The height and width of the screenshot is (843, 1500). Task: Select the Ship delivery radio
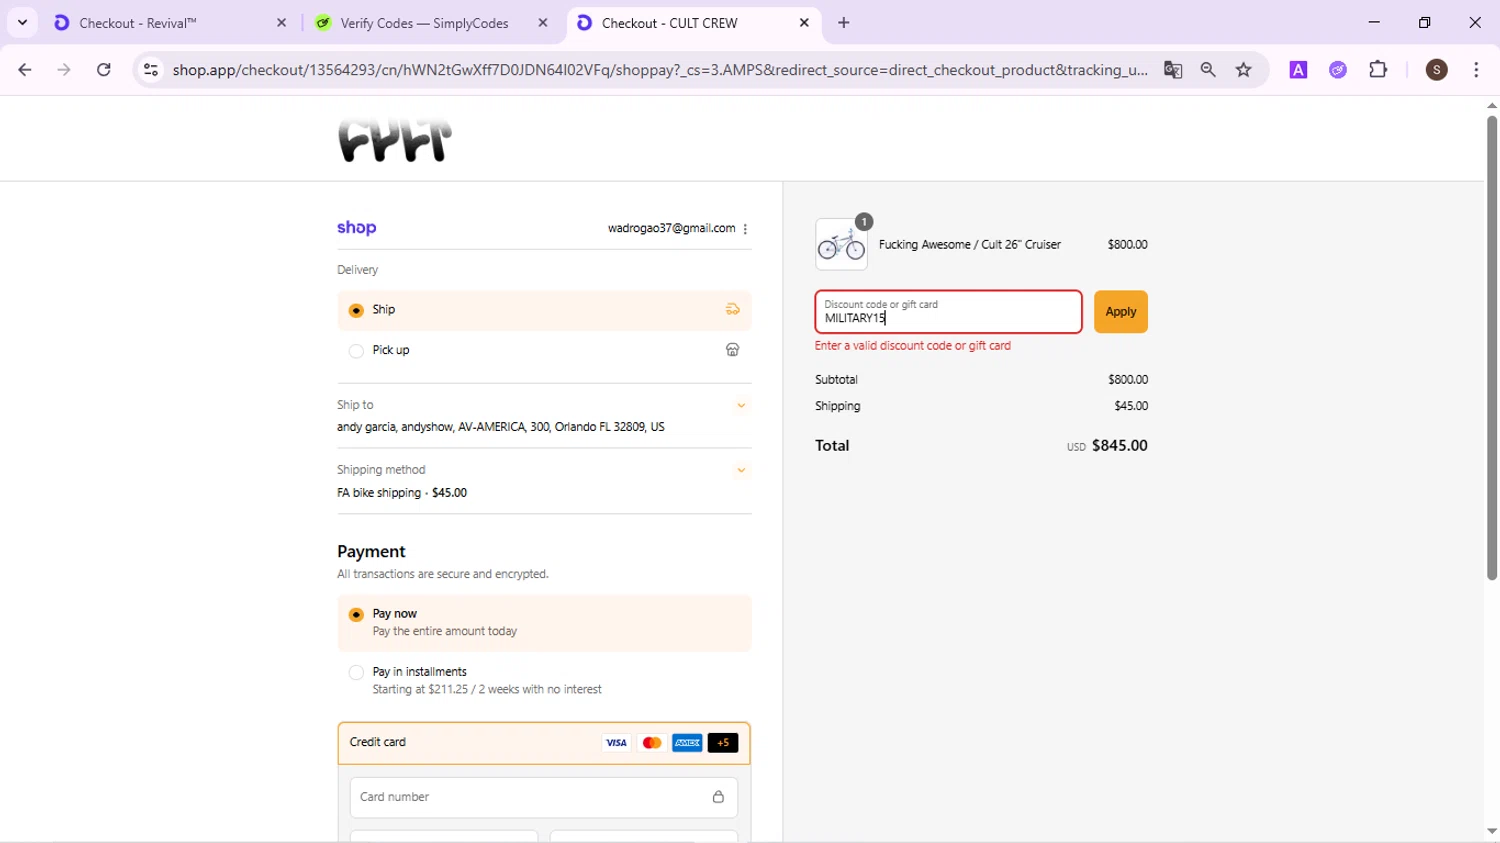[356, 310]
